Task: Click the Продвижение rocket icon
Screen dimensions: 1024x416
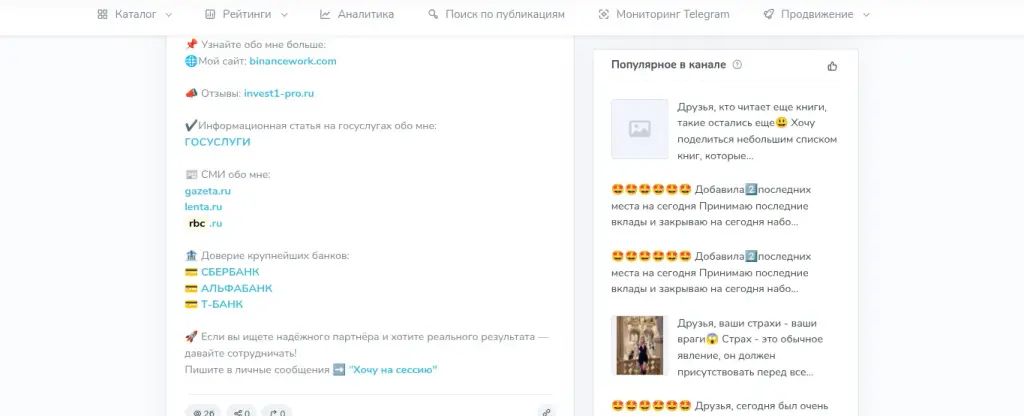Action: 769,14
